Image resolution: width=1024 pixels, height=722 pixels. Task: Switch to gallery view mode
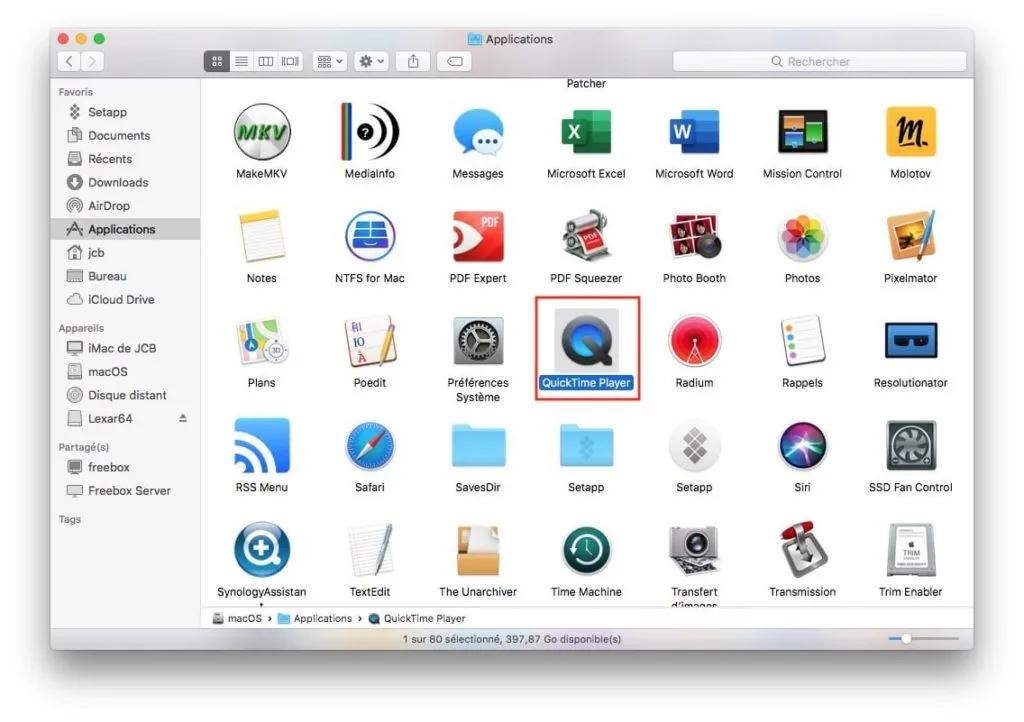coord(290,61)
